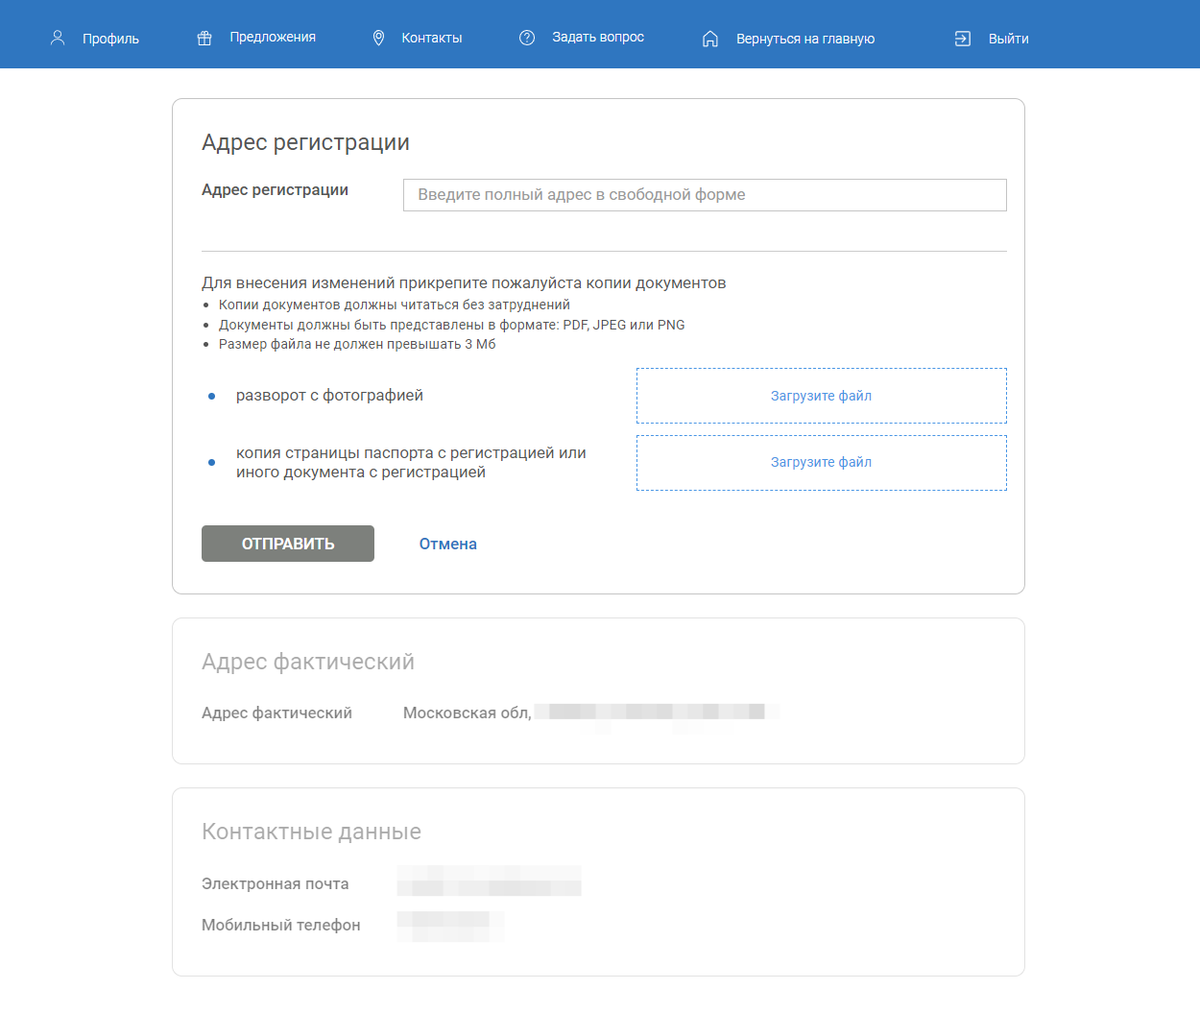The height and width of the screenshot is (1018, 1200).
Task: Click the Предложения gift icon
Action: click(204, 38)
